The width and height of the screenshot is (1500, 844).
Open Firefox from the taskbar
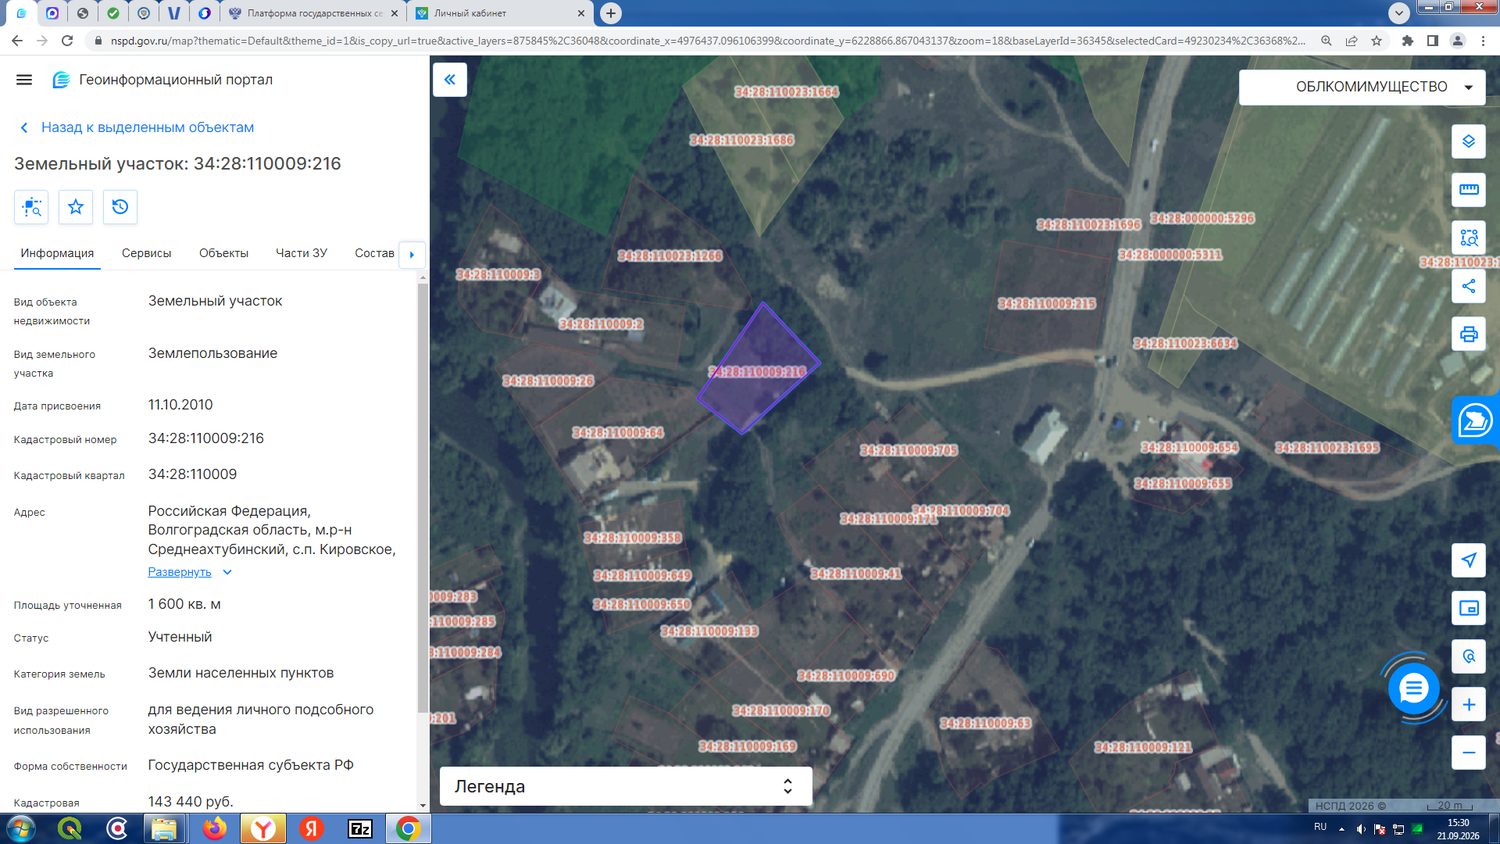click(x=215, y=828)
